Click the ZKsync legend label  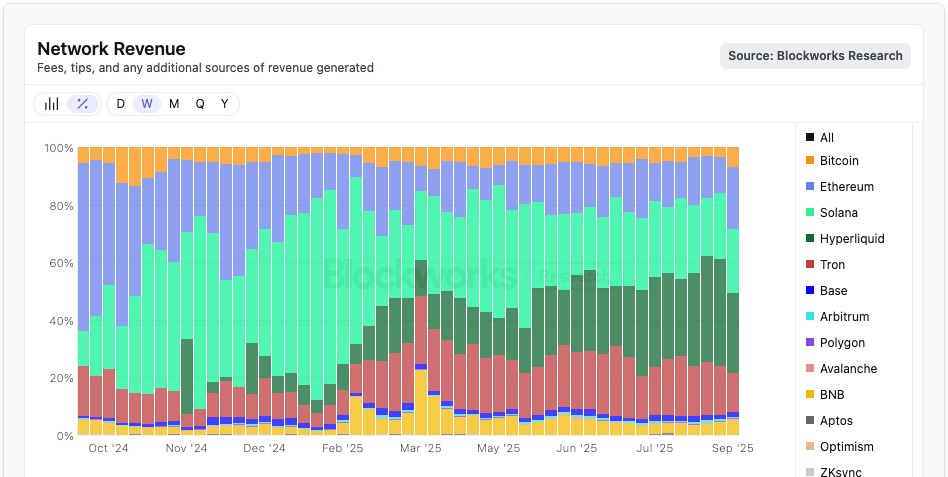(x=840, y=472)
